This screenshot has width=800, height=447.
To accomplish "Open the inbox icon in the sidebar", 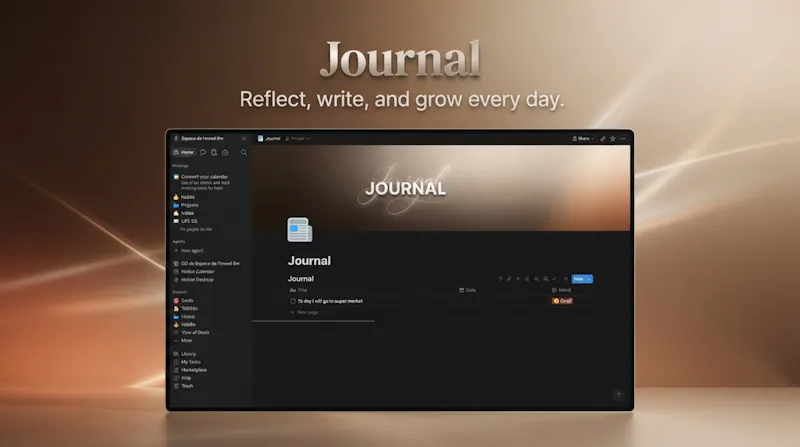I will click(x=225, y=152).
